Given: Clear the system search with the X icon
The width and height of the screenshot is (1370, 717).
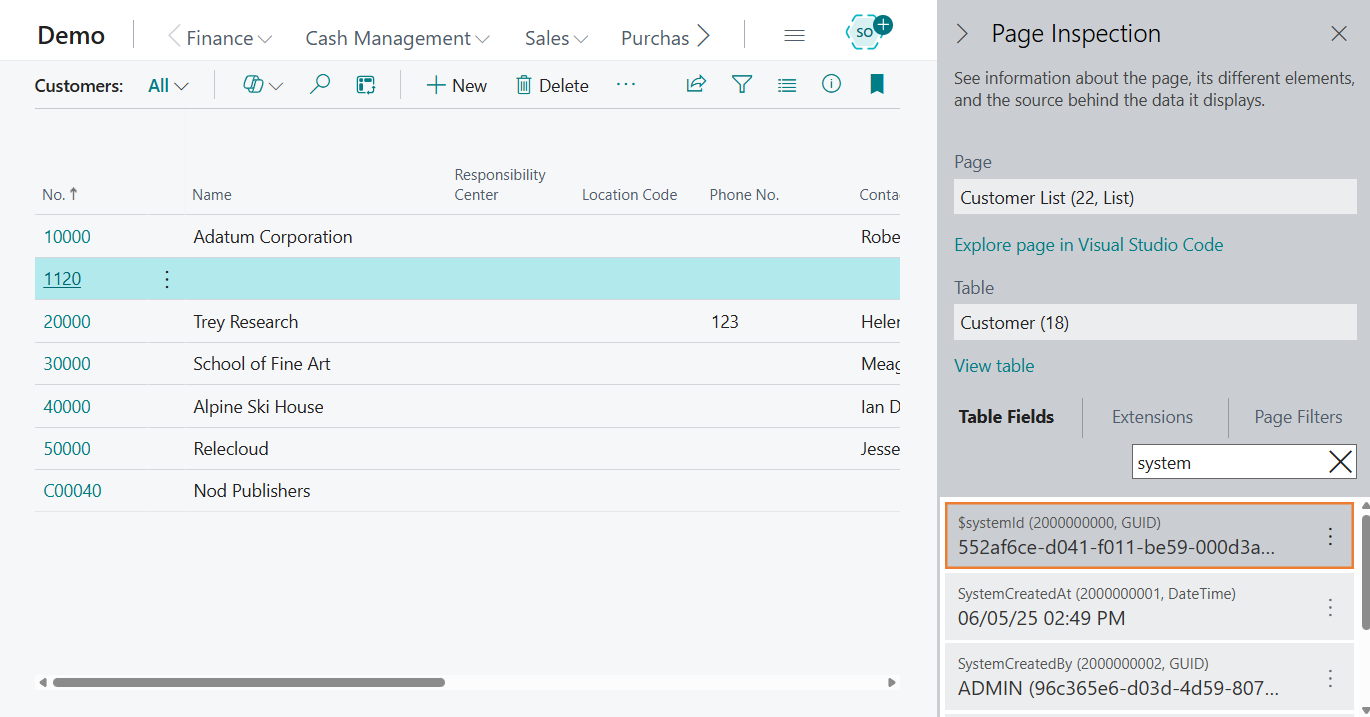Looking at the screenshot, I should coord(1340,462).
